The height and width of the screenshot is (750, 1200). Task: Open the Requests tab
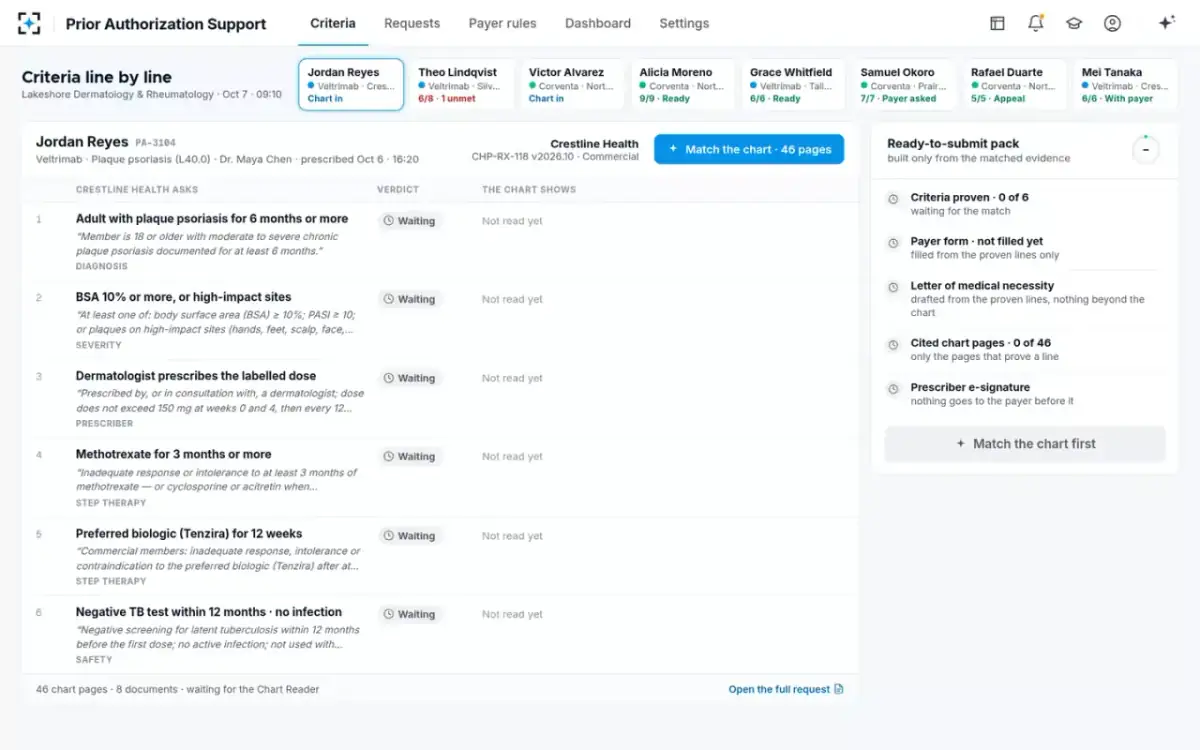(412, 23)
